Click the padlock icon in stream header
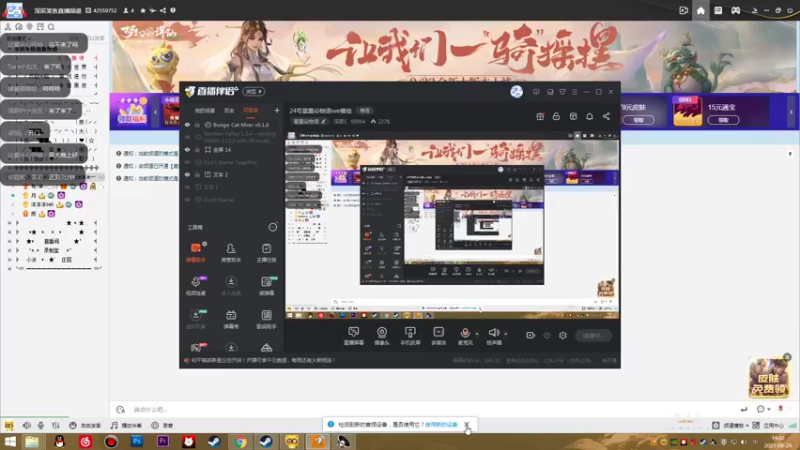Image resolution: width=800 pixels, height=450 pixels. coord(556,116)
